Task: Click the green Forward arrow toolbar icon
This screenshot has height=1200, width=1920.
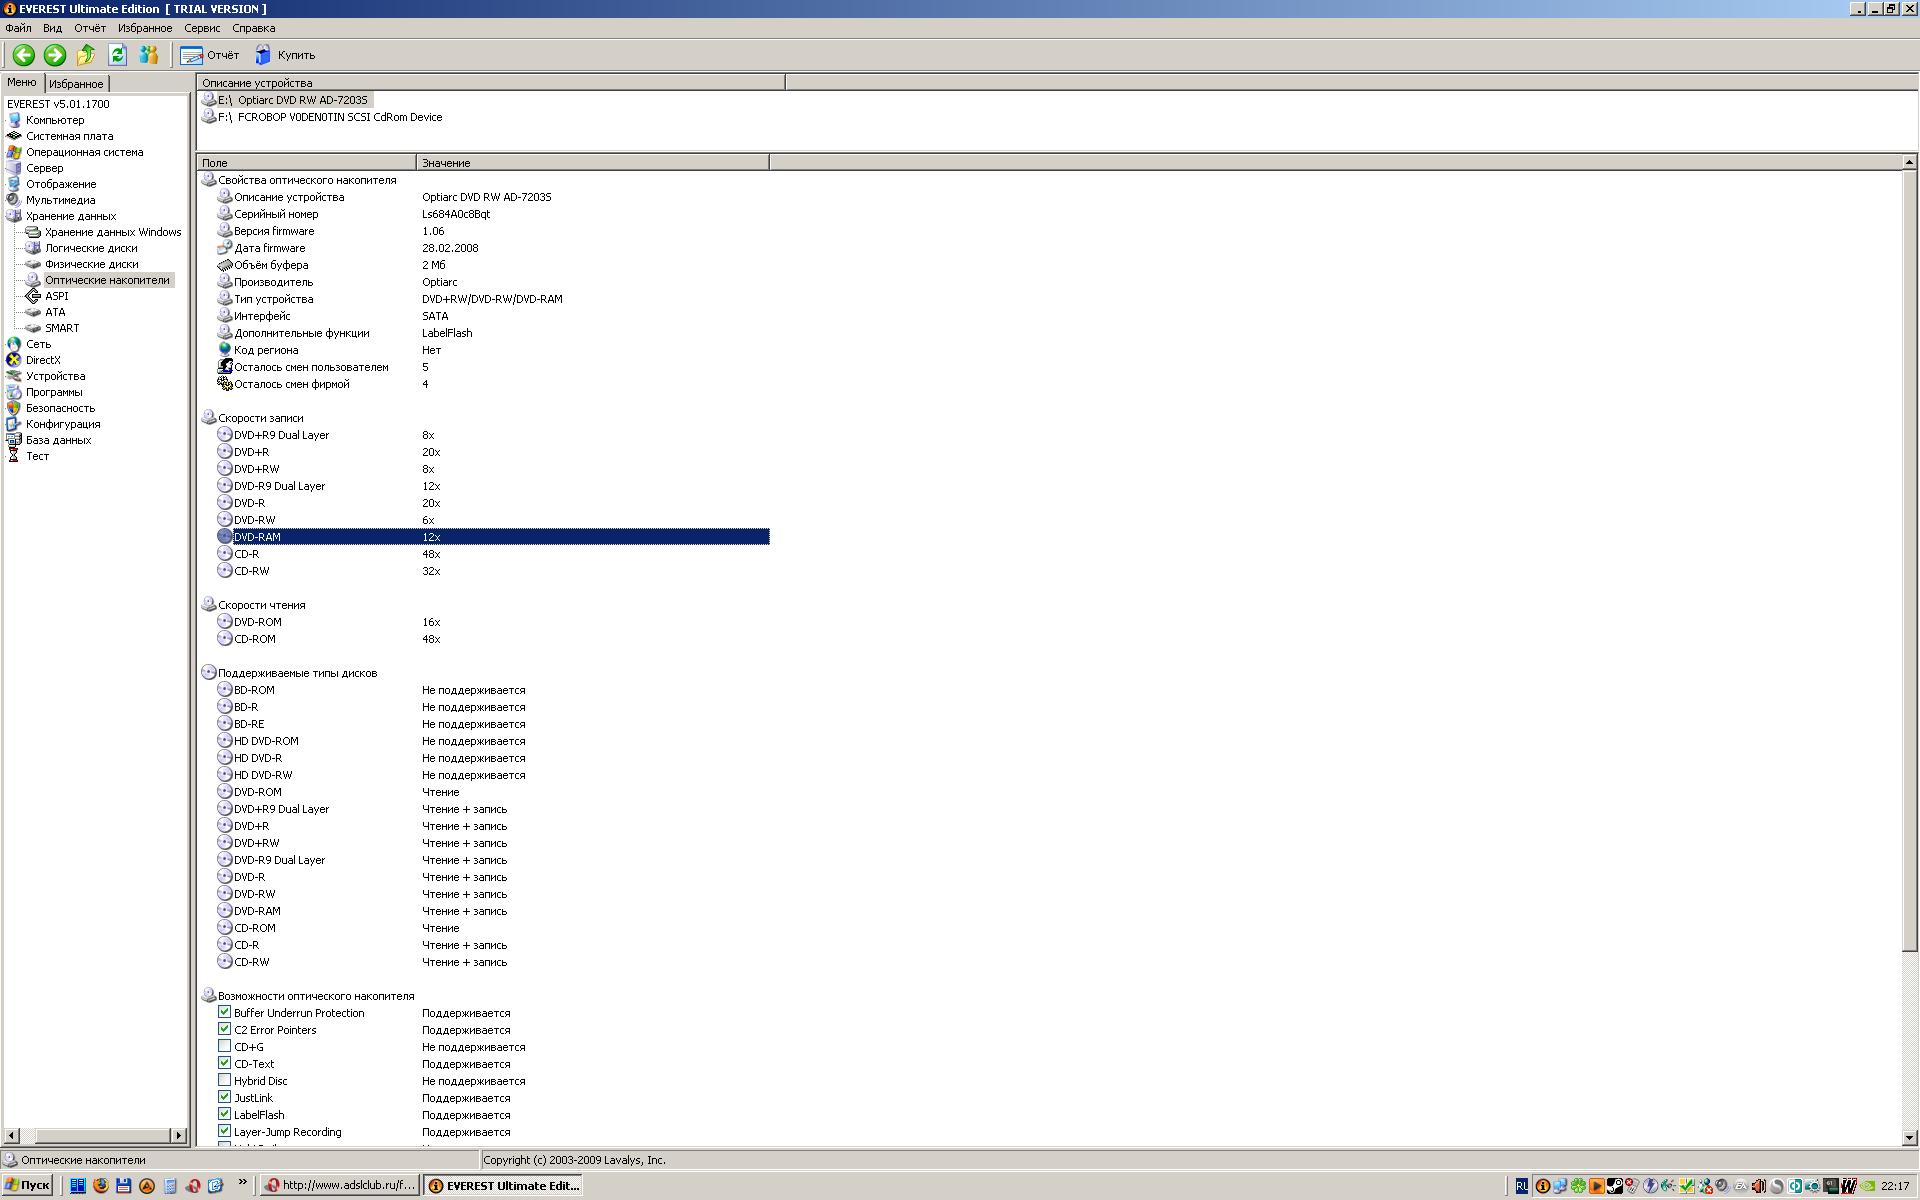Action: click(x=55, y=55)
